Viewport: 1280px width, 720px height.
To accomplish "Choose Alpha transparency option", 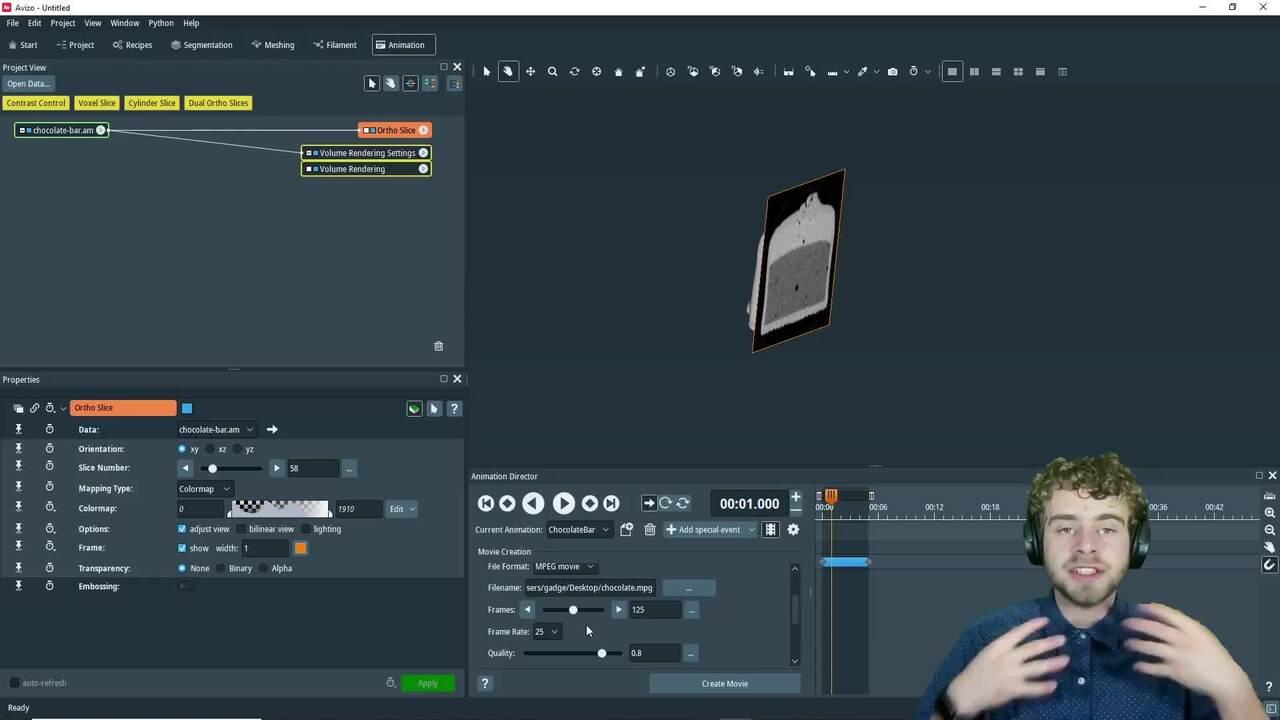I will click(x=264, y=568).
